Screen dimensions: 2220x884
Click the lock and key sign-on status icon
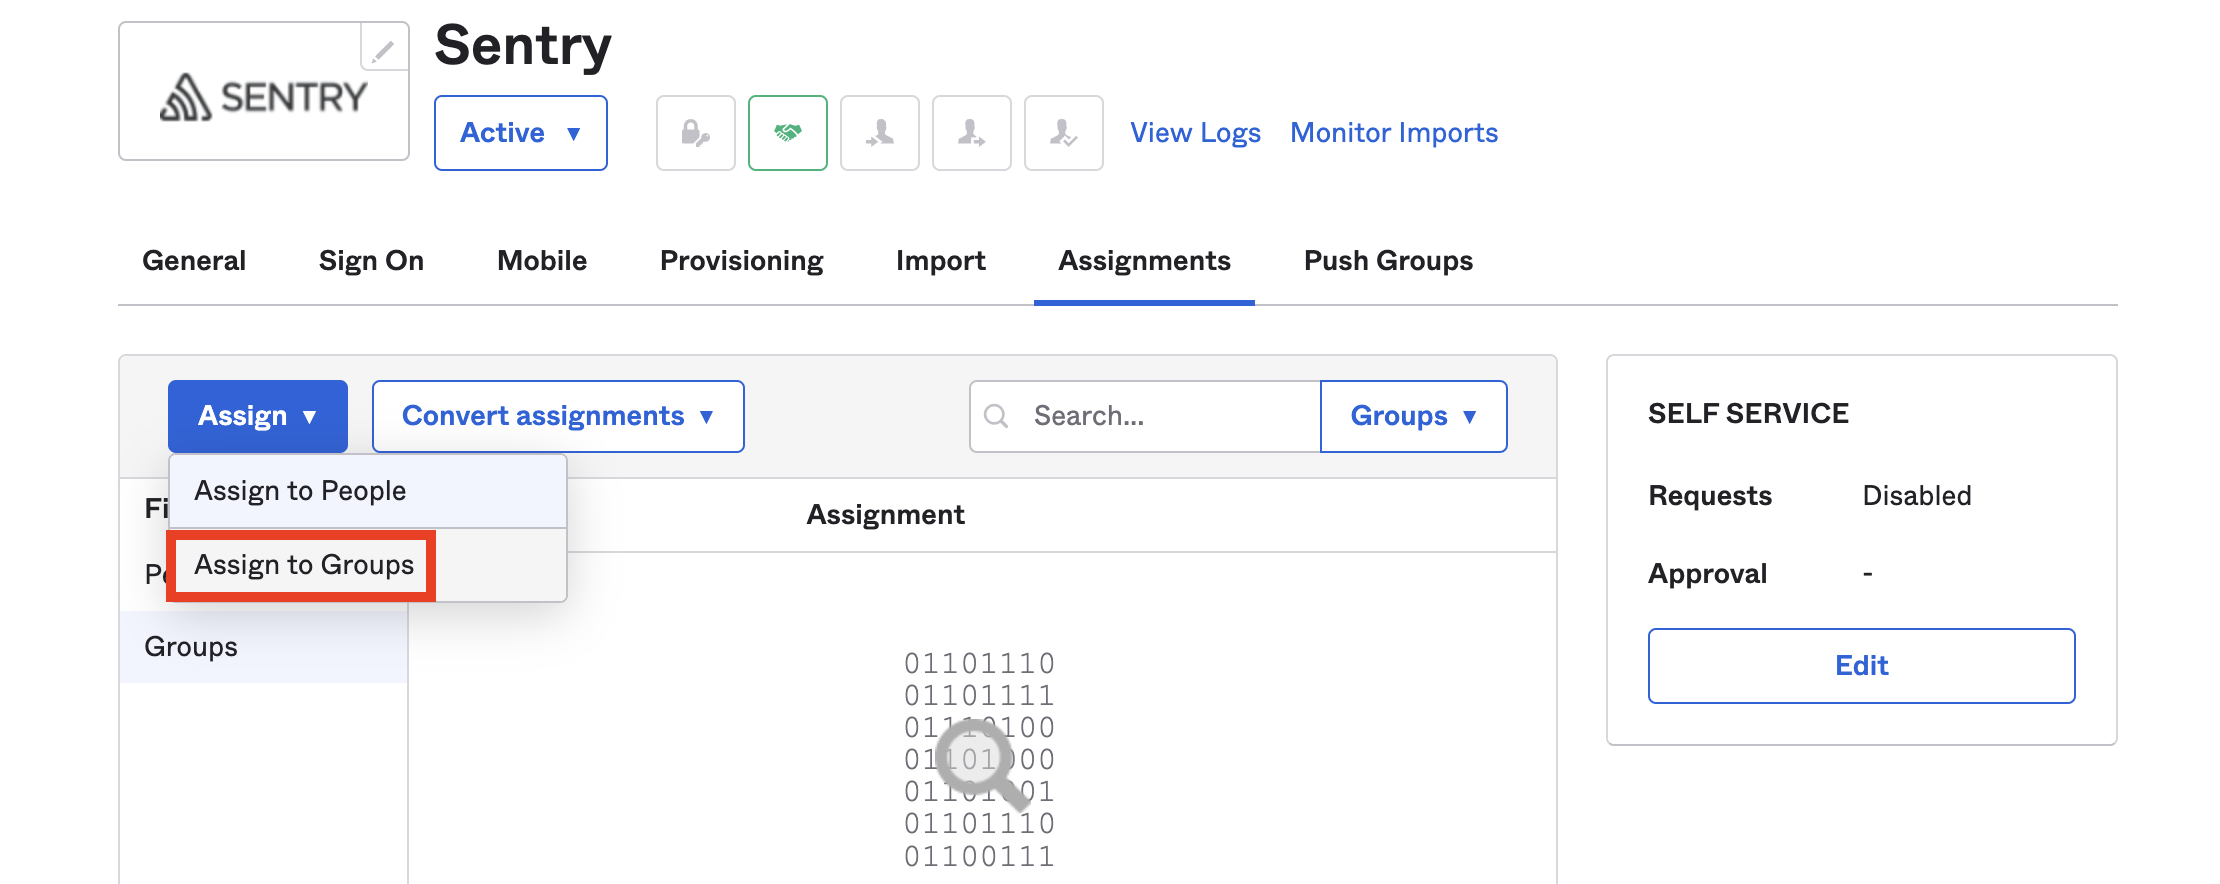pyautogui.click(x=695, y=132)
